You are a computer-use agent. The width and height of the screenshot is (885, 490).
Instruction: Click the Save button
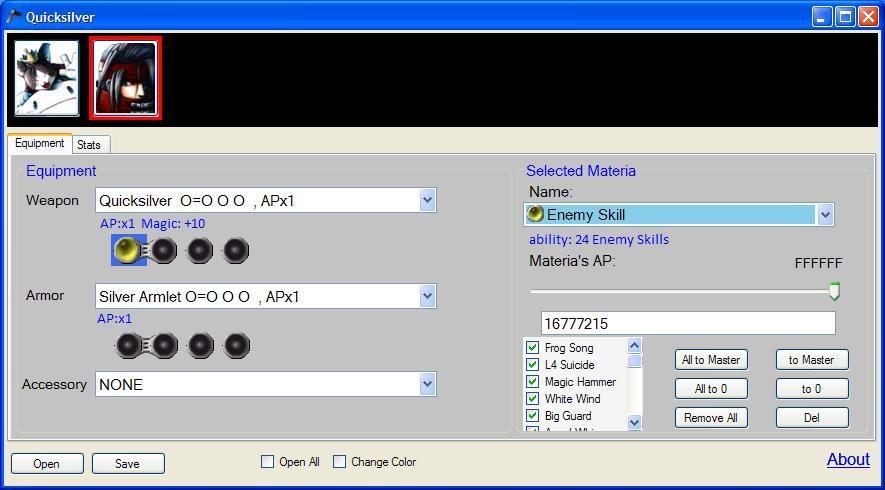pos(128,463)
